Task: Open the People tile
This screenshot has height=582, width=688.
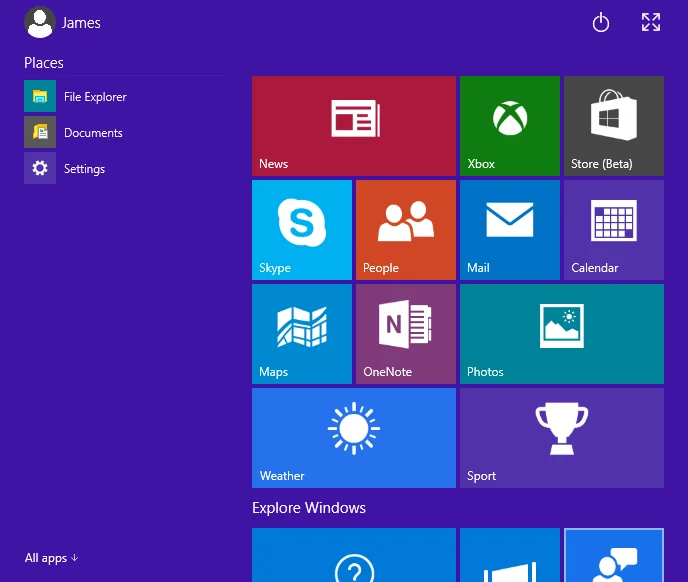Action: (406, 230)
